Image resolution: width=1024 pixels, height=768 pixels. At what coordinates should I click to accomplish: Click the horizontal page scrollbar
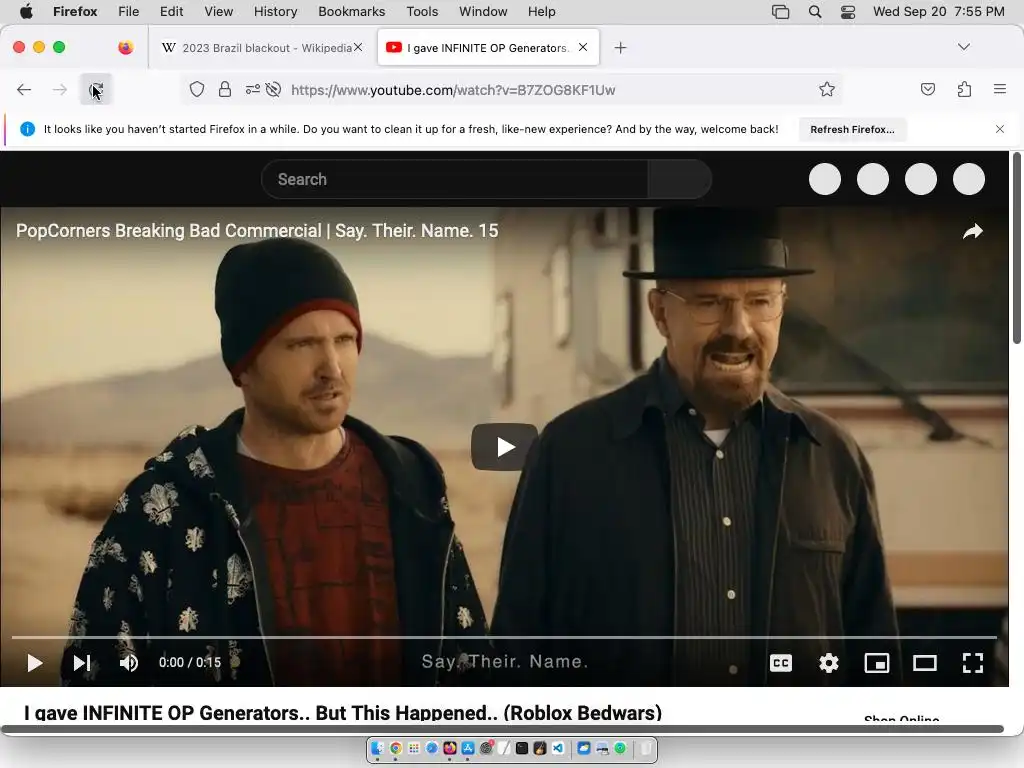pos(502,729)
